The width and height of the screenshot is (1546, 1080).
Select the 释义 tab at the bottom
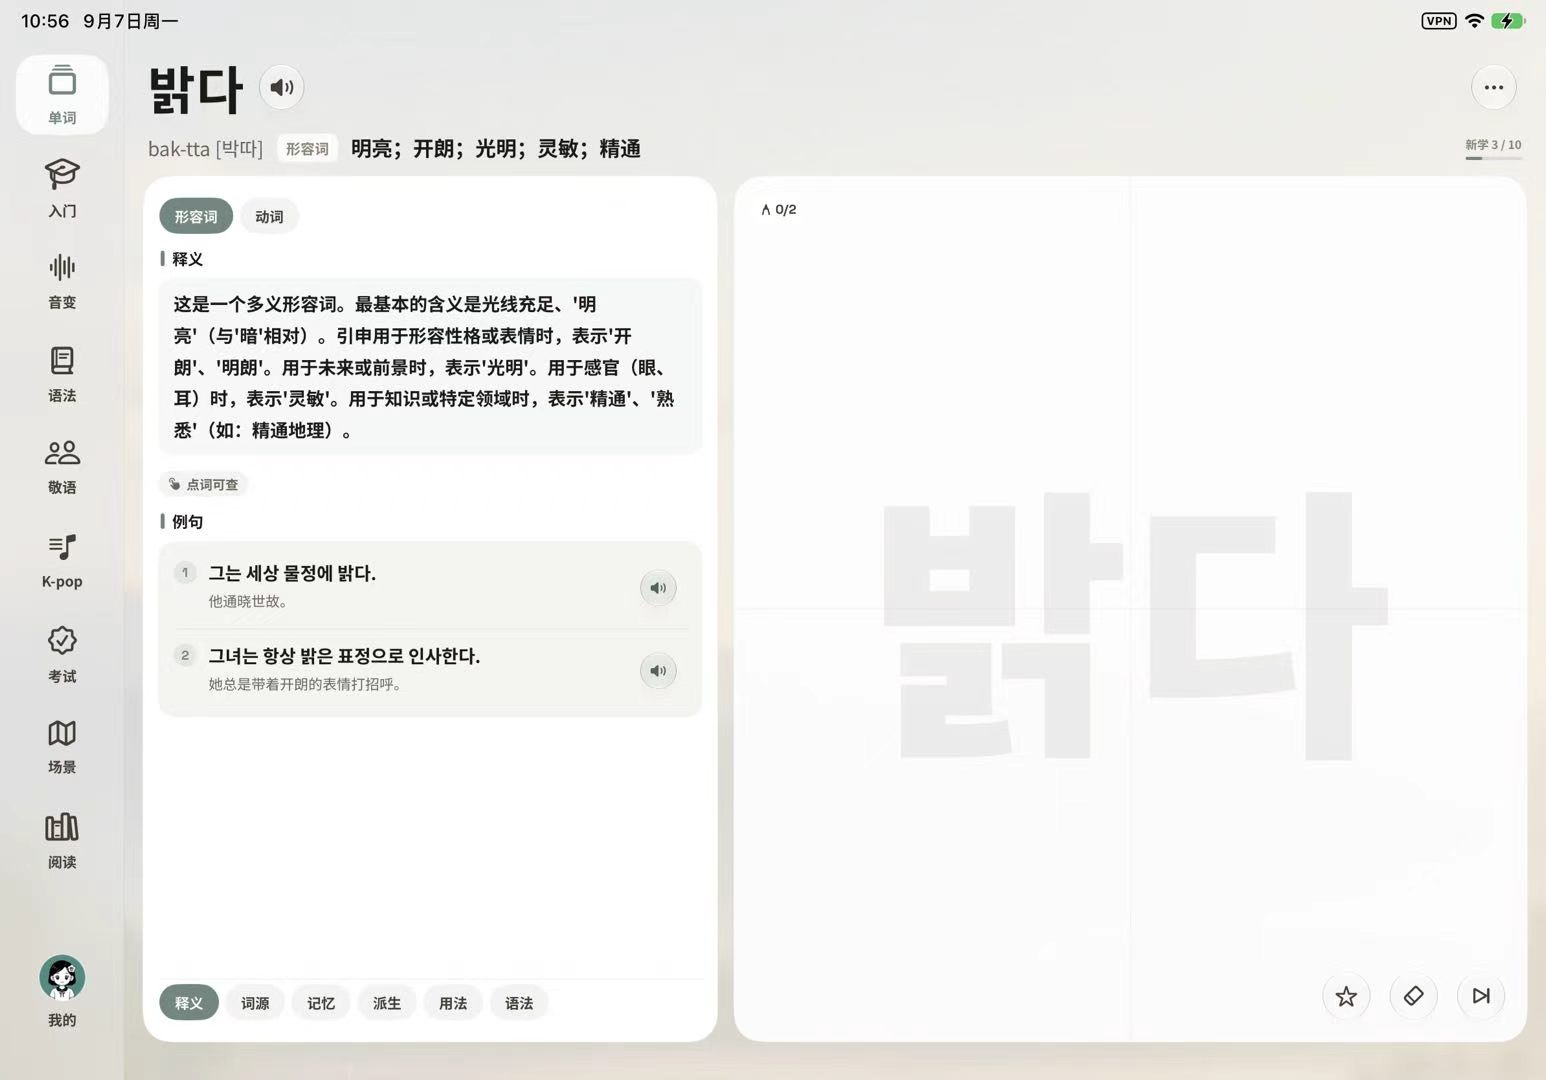tap(189, 1003)
